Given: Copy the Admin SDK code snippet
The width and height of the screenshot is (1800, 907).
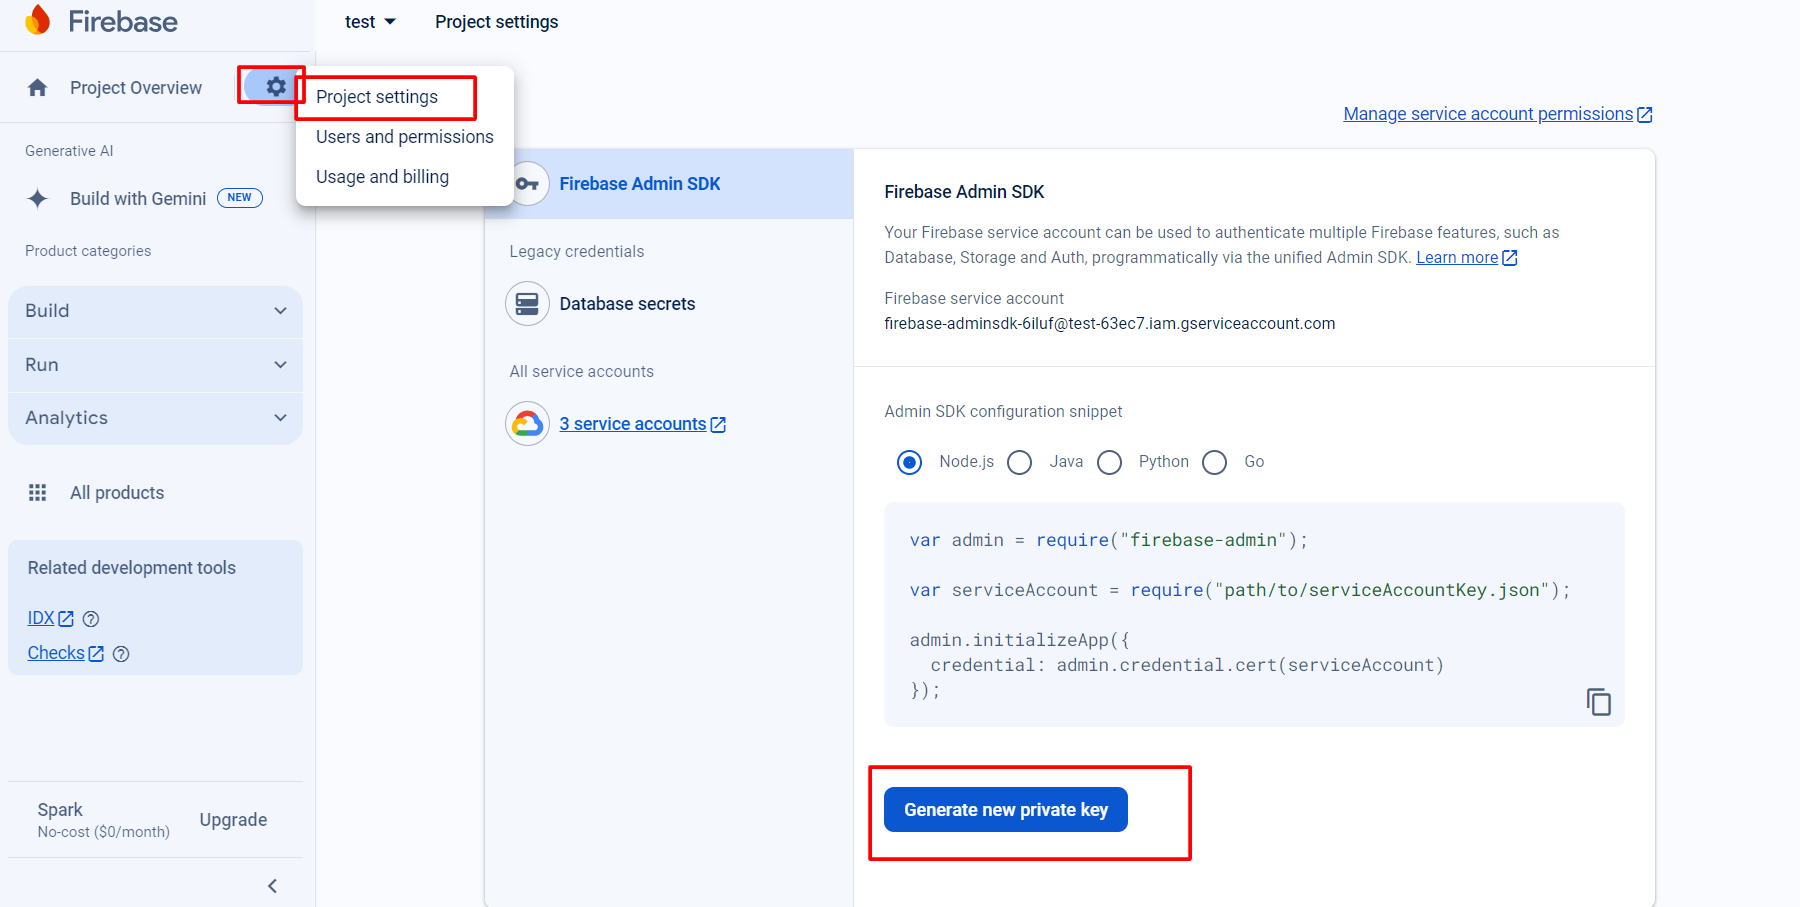Looking at the screenshot, I should tap(1598, 702).
